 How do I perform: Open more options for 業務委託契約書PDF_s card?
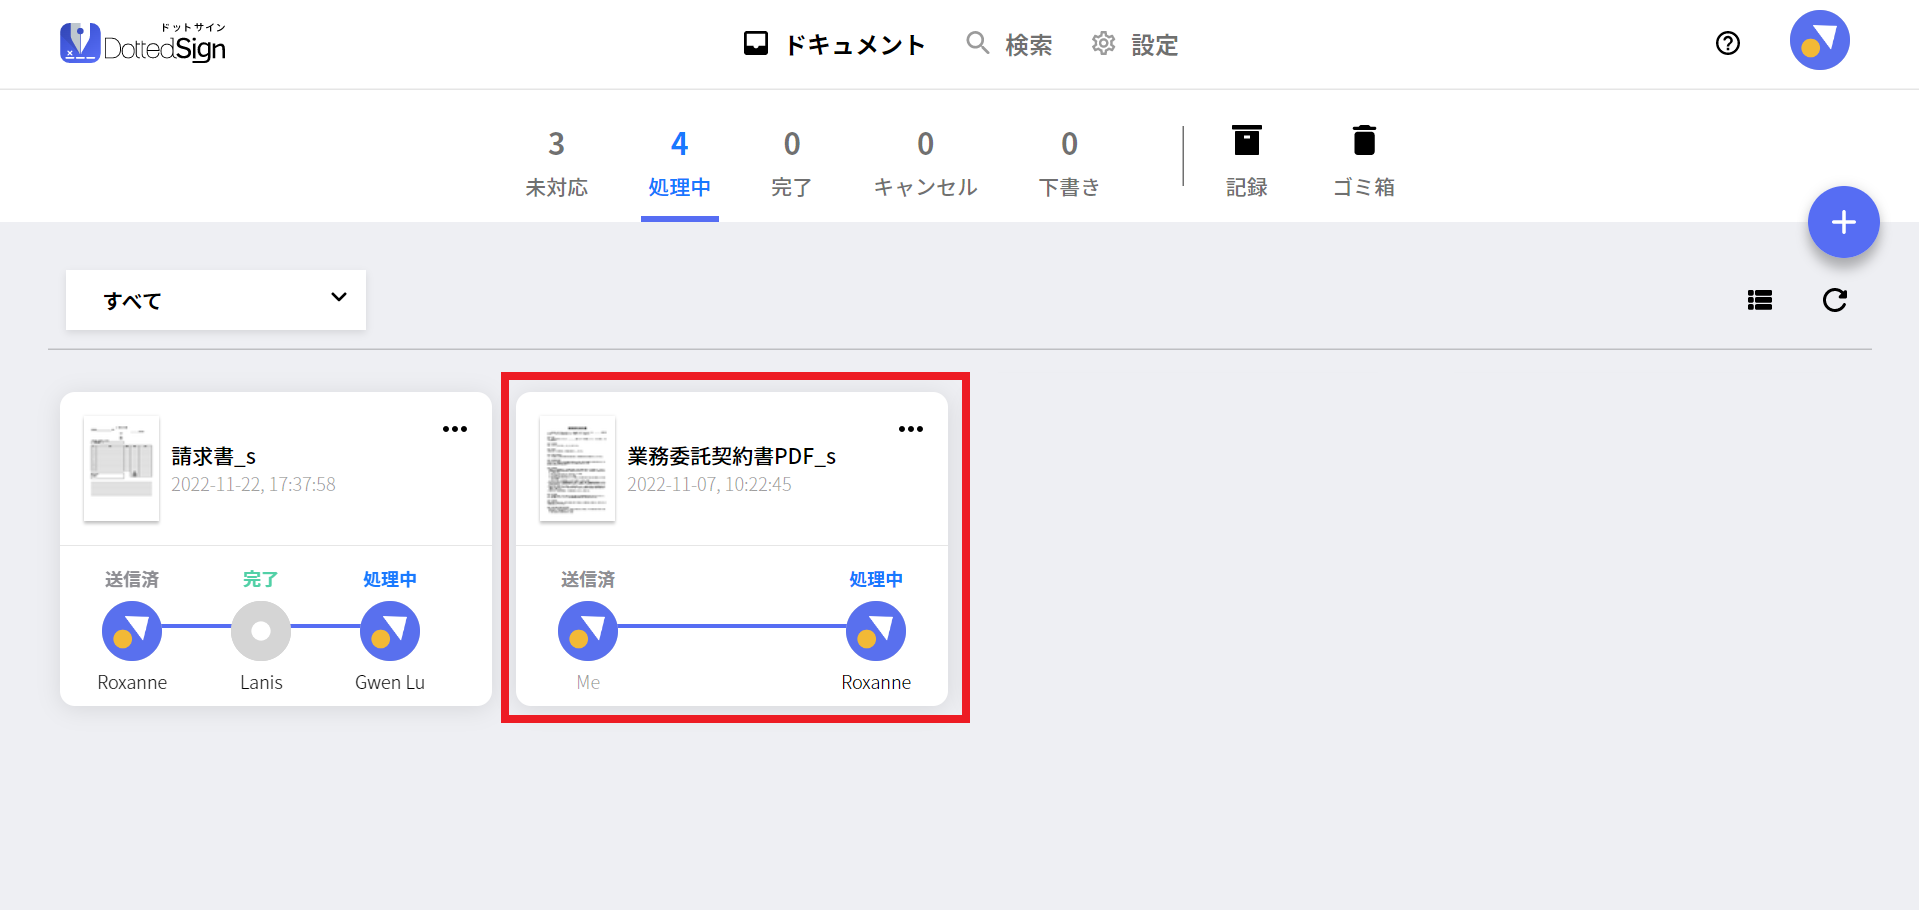(911, 429)
